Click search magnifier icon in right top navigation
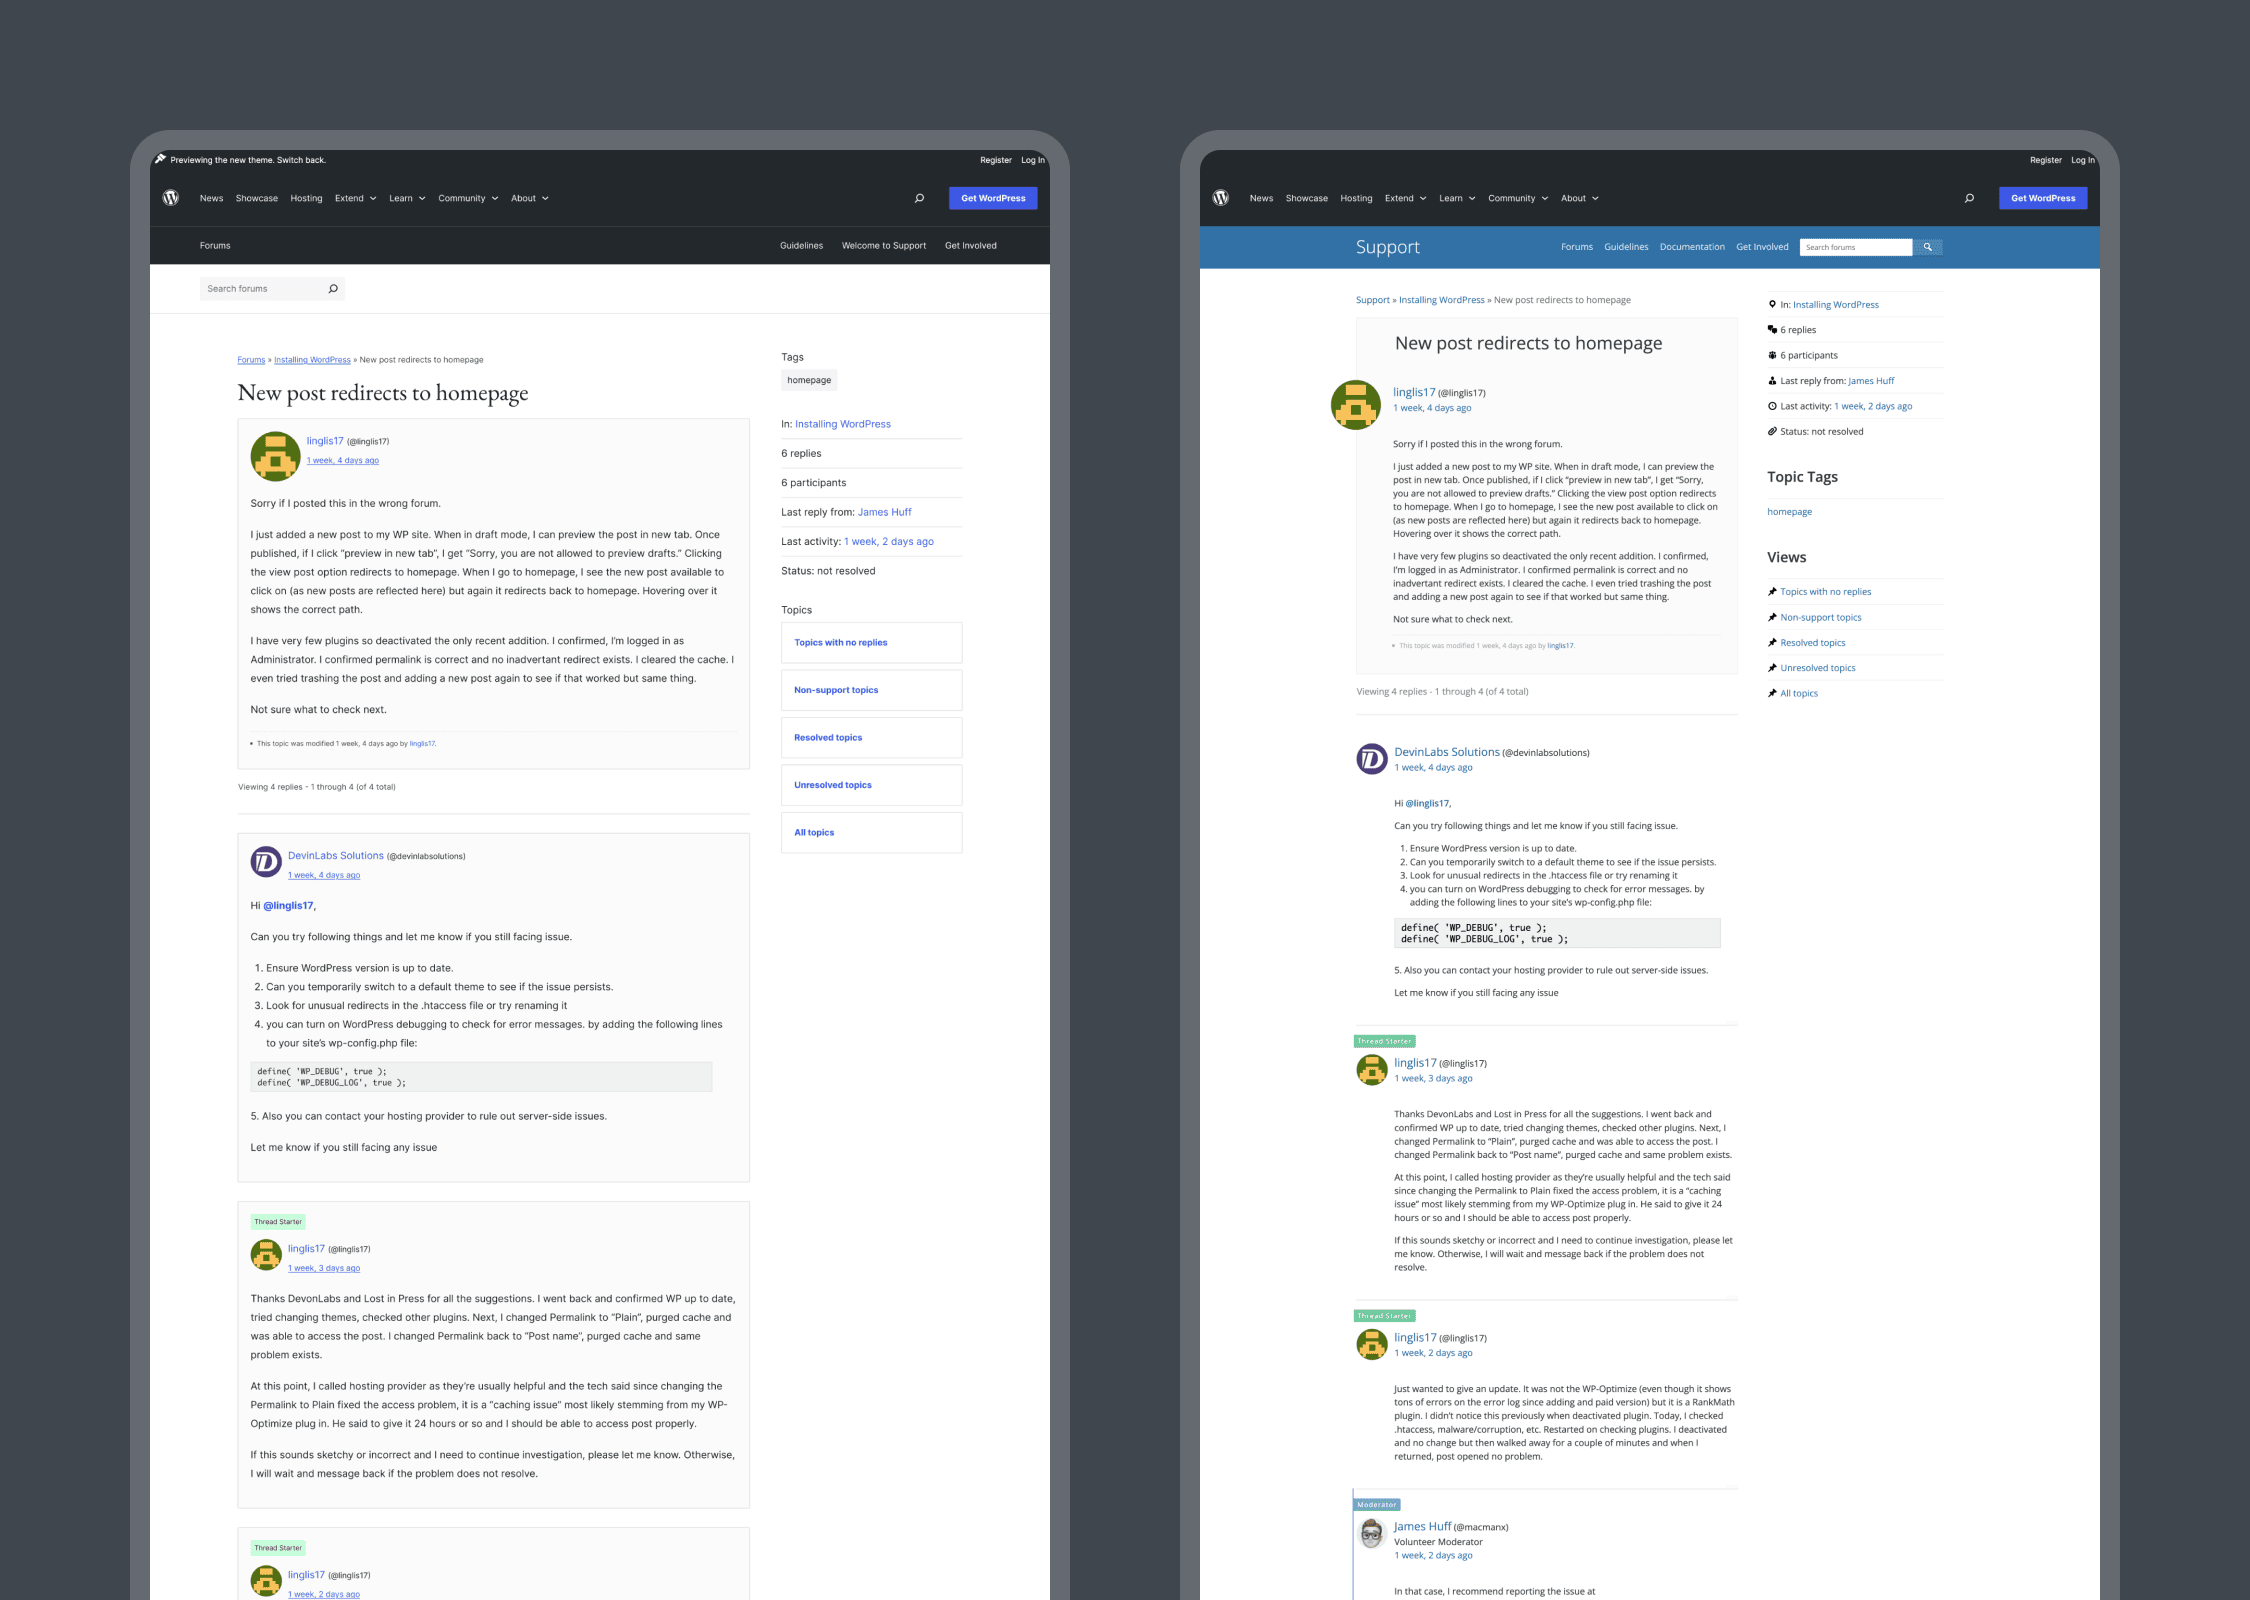Screen dimensions: 2250x1600 (x=1969, y=198)
